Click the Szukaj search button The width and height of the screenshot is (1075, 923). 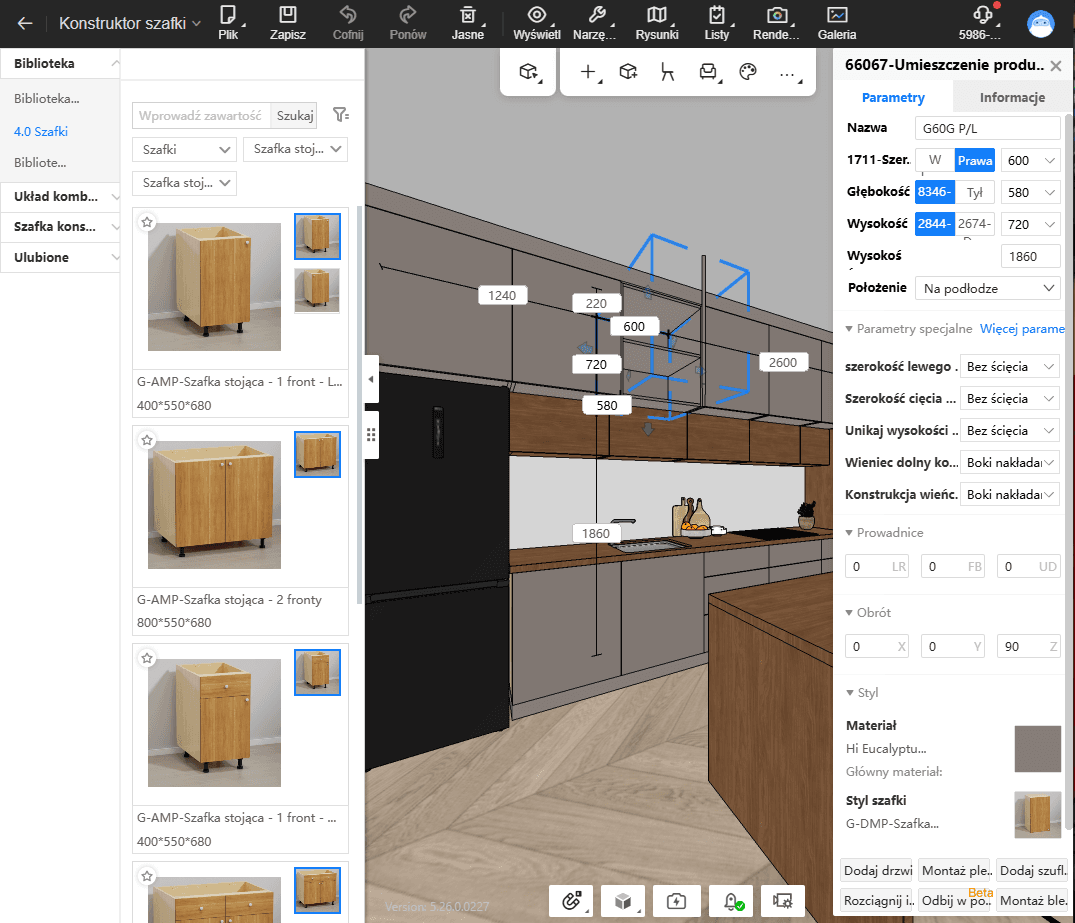(x=294, y=116)
